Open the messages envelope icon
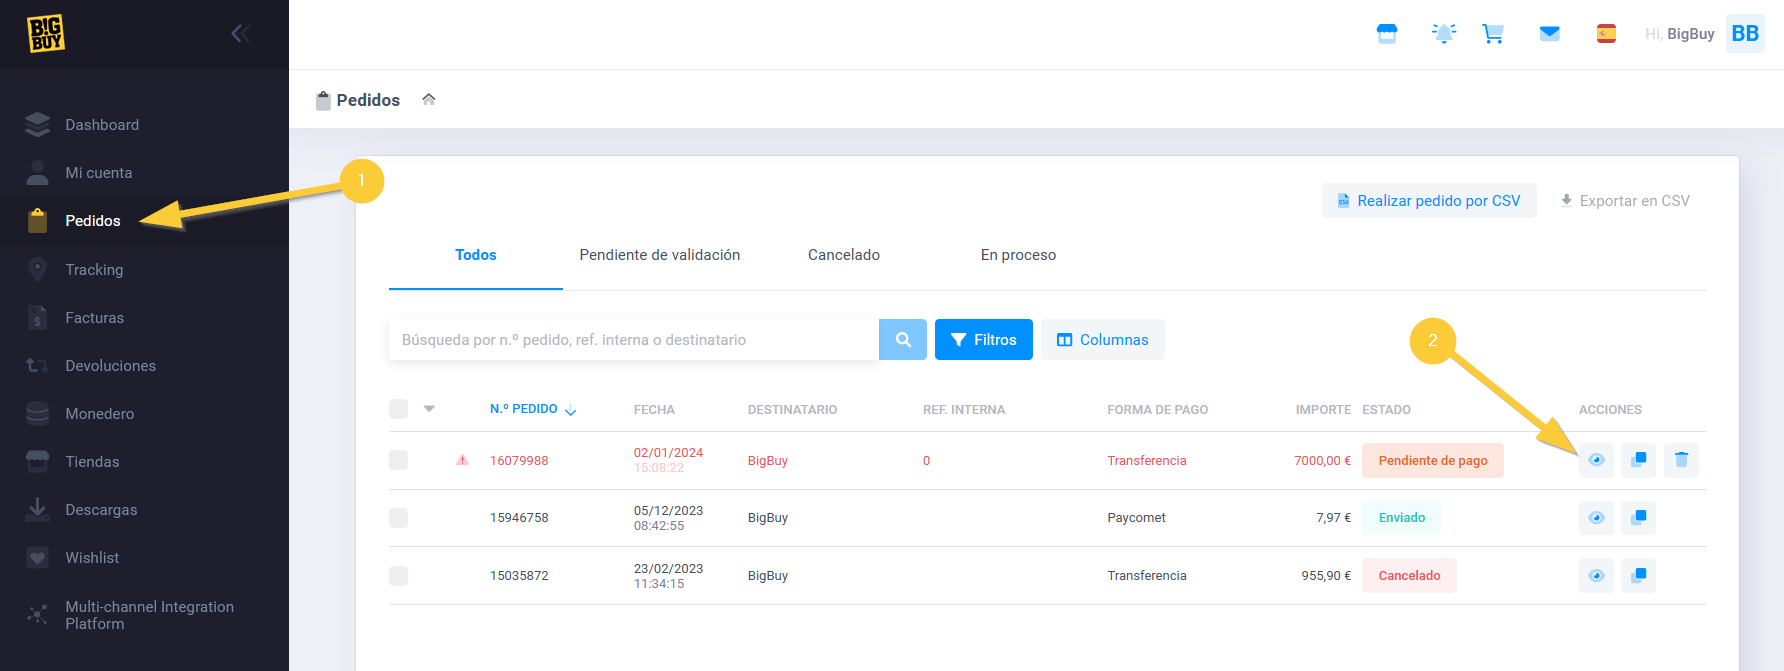The image size is (1784, 671). (x=1550, y=34)
